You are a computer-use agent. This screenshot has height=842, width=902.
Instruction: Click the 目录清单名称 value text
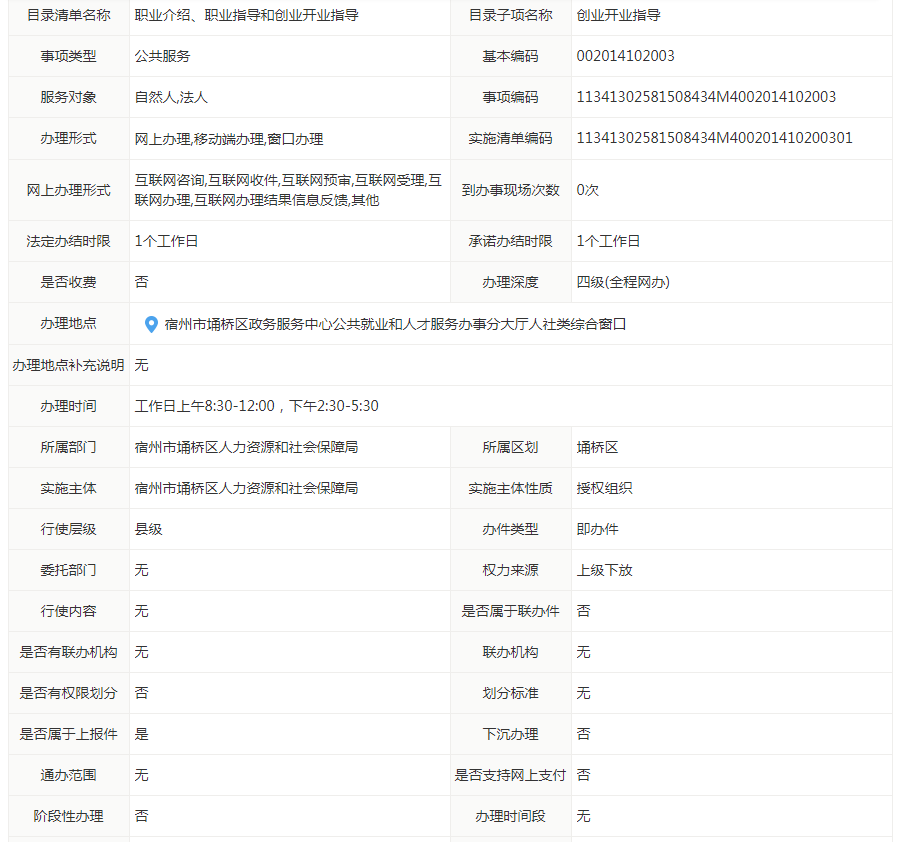coord(246,15)
